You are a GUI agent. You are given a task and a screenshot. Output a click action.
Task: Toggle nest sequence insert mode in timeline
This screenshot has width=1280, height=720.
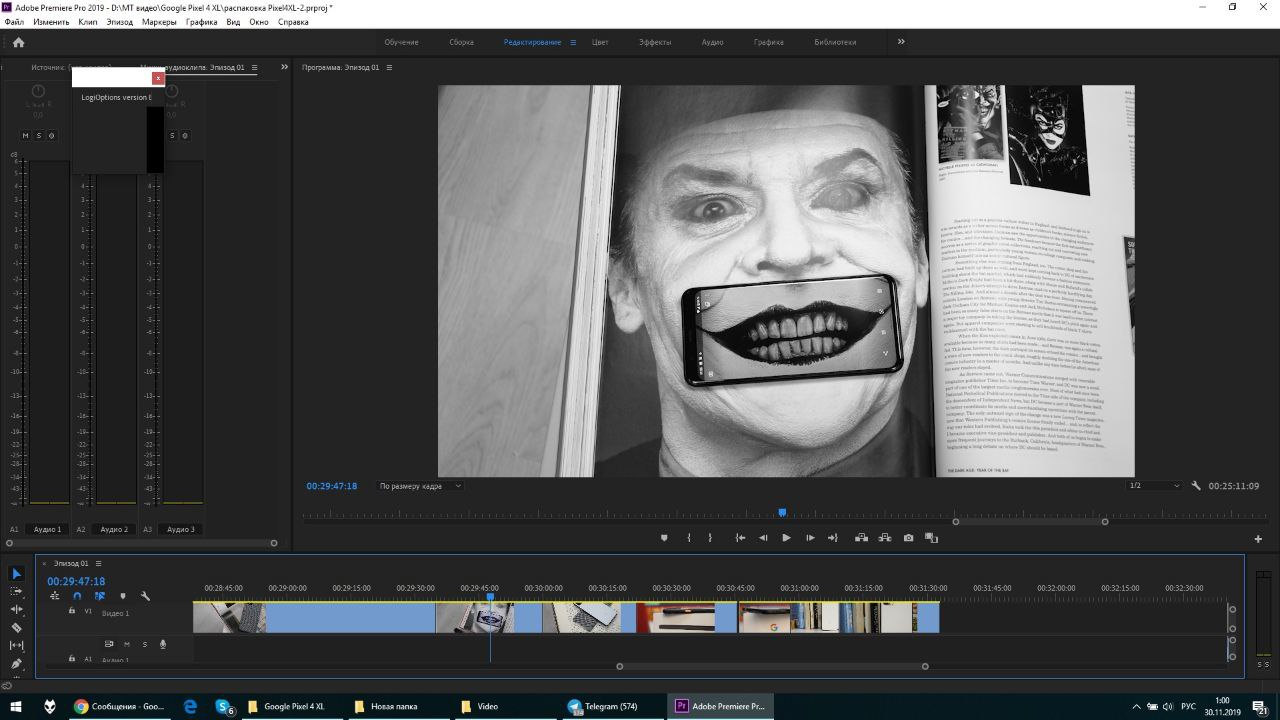click(55, 596)
